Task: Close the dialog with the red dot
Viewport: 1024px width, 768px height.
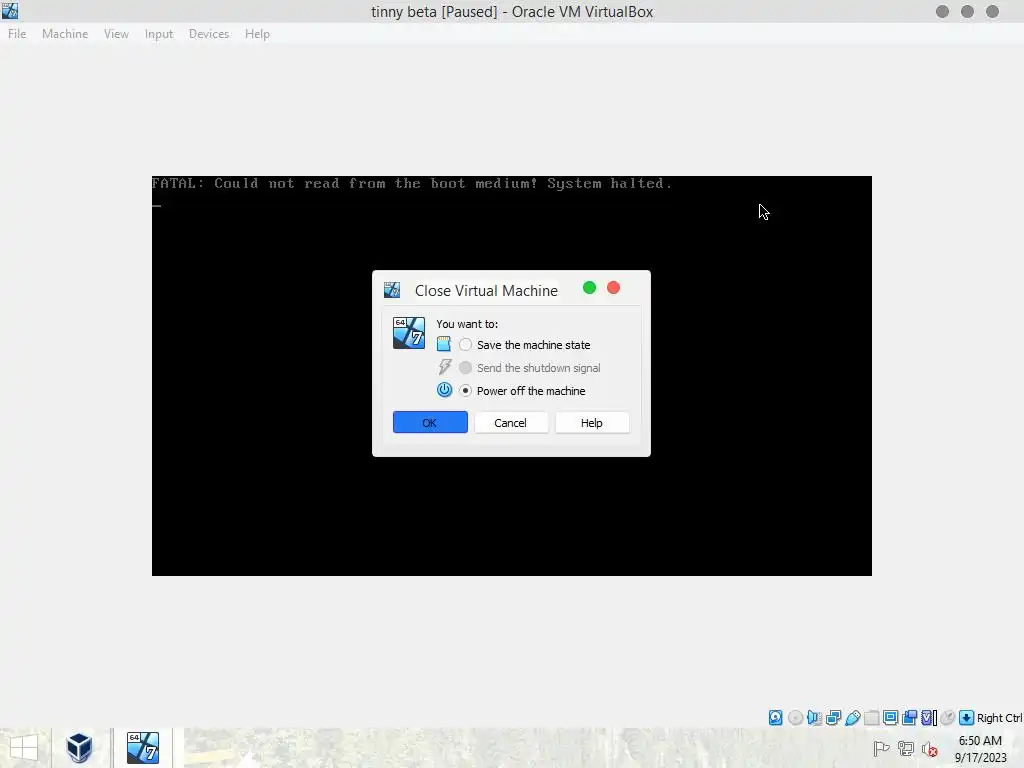Action: click(x=613, y=288)
